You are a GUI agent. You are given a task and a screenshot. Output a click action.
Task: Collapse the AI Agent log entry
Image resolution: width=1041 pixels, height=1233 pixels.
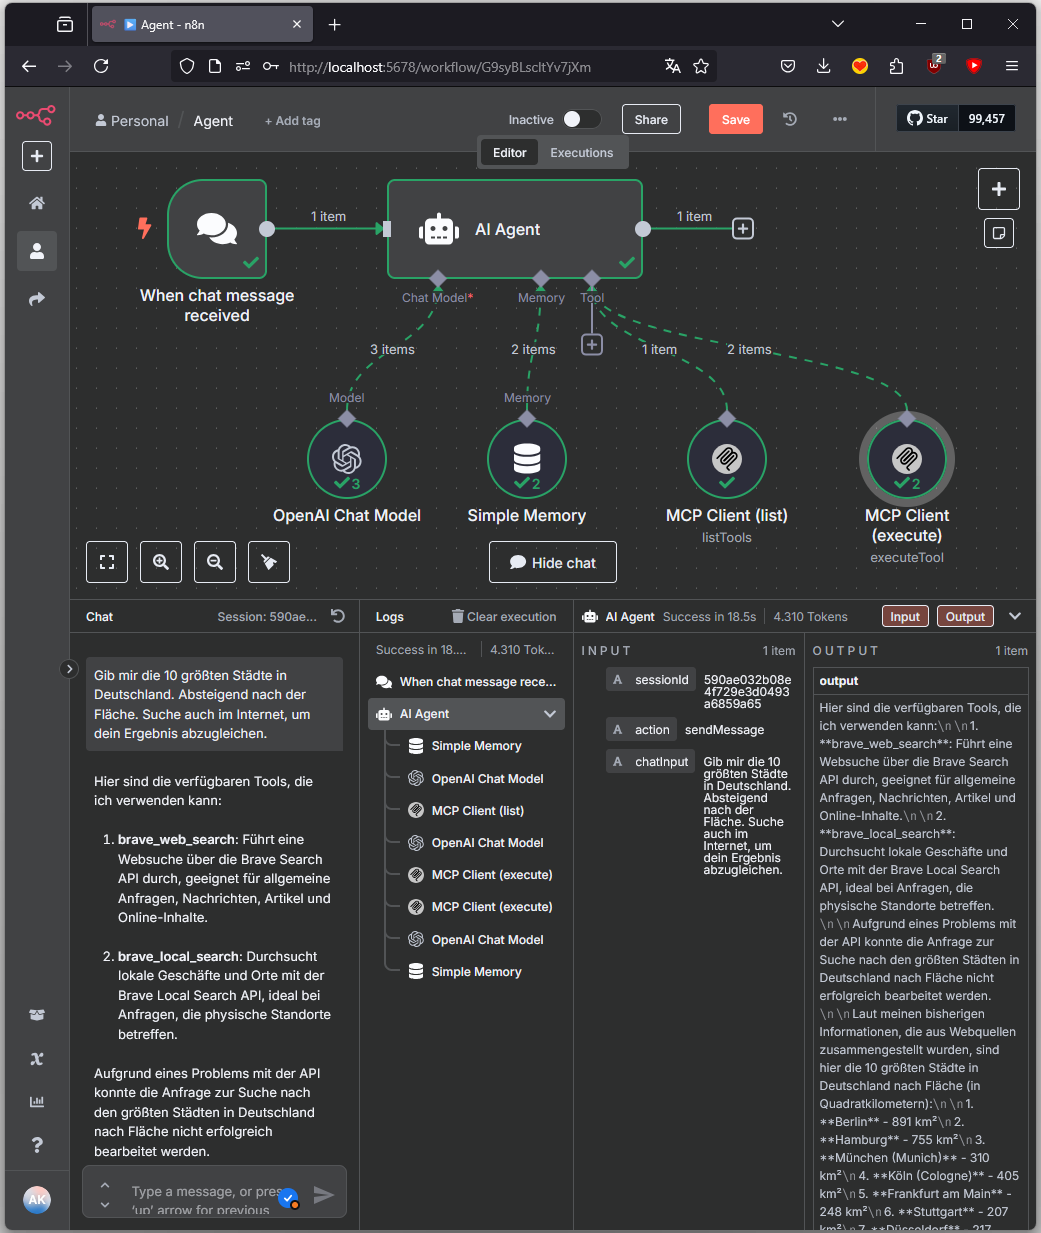(549, 714)
